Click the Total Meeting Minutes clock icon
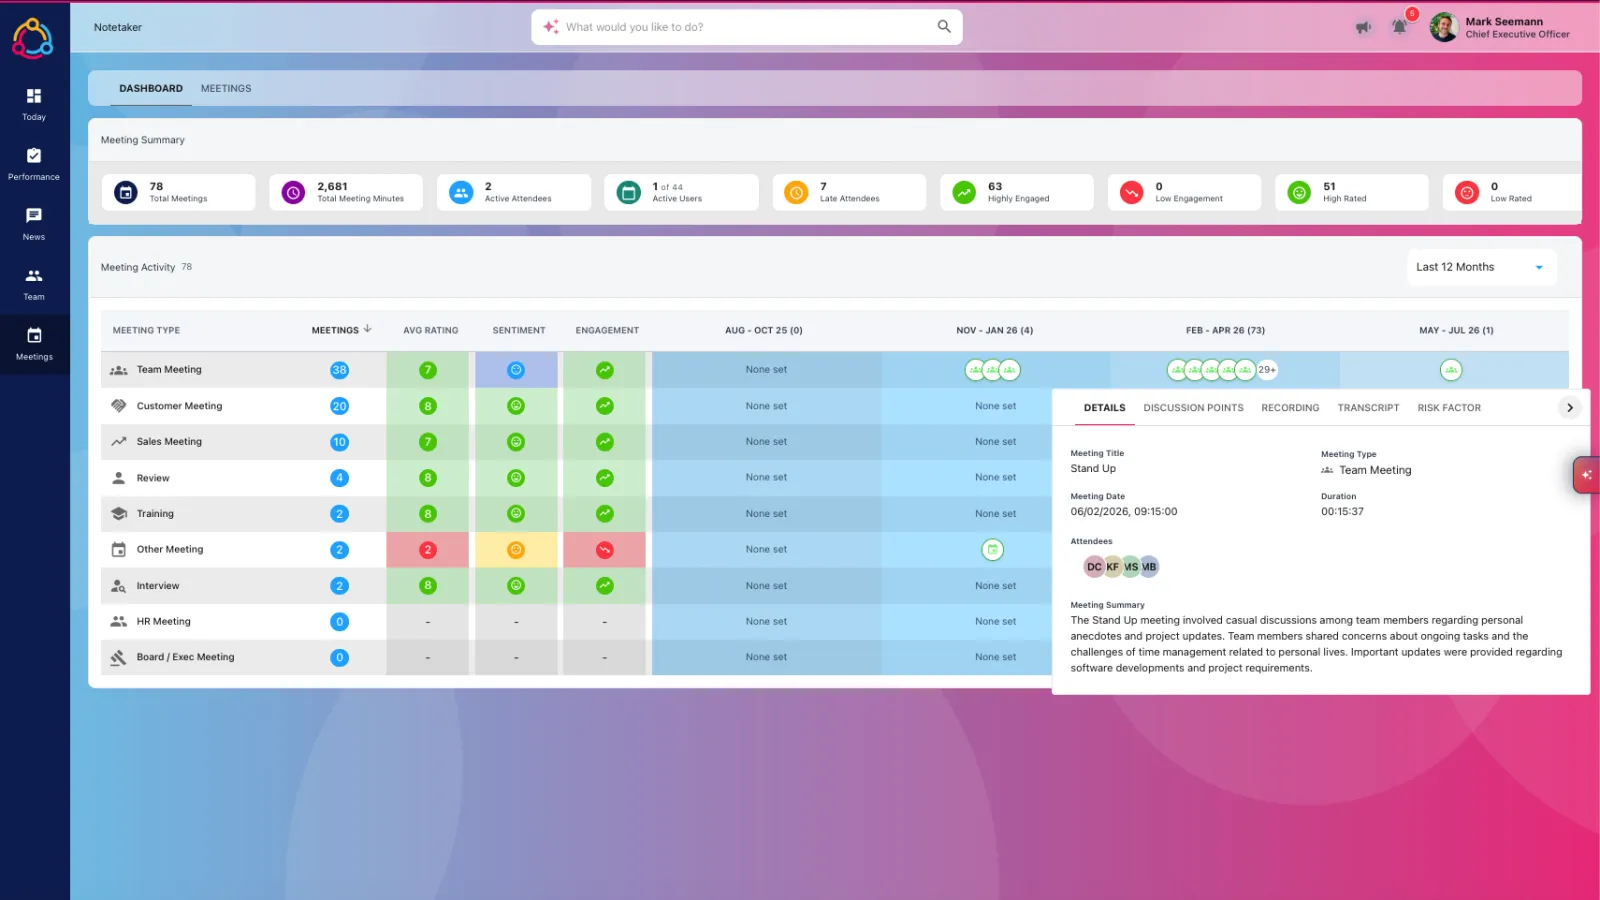1600x900 pixels. pyautogui.click(x=293, y=192)
